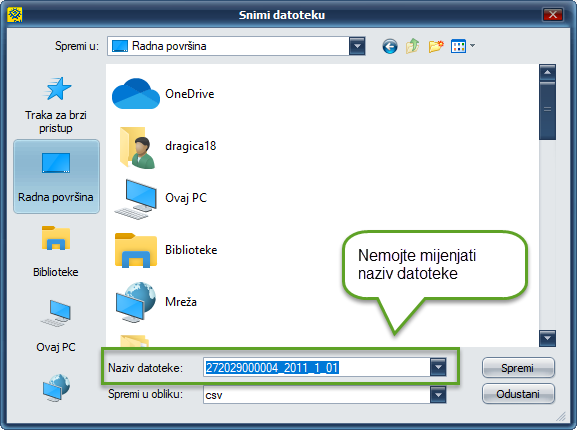The height and width of the screenshot is (430, 577).
Task: Open Biblioteke from the left sidebar
Action: tap(56, 252)
